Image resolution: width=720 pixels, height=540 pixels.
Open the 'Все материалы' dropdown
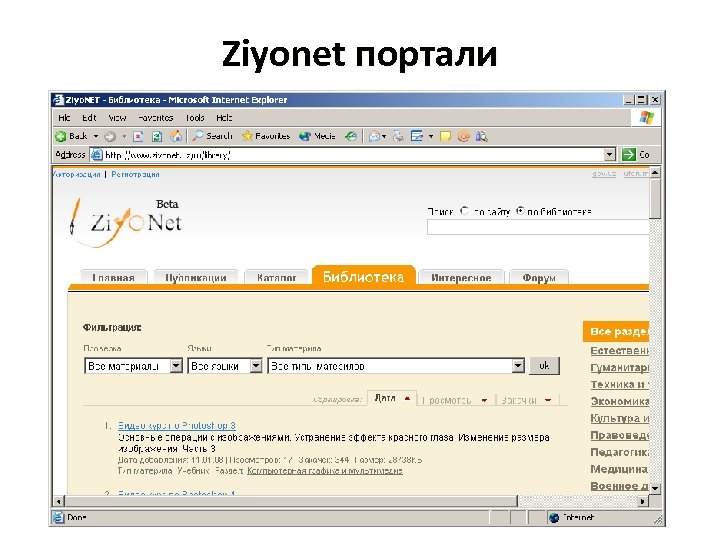(x=133, y=366)
